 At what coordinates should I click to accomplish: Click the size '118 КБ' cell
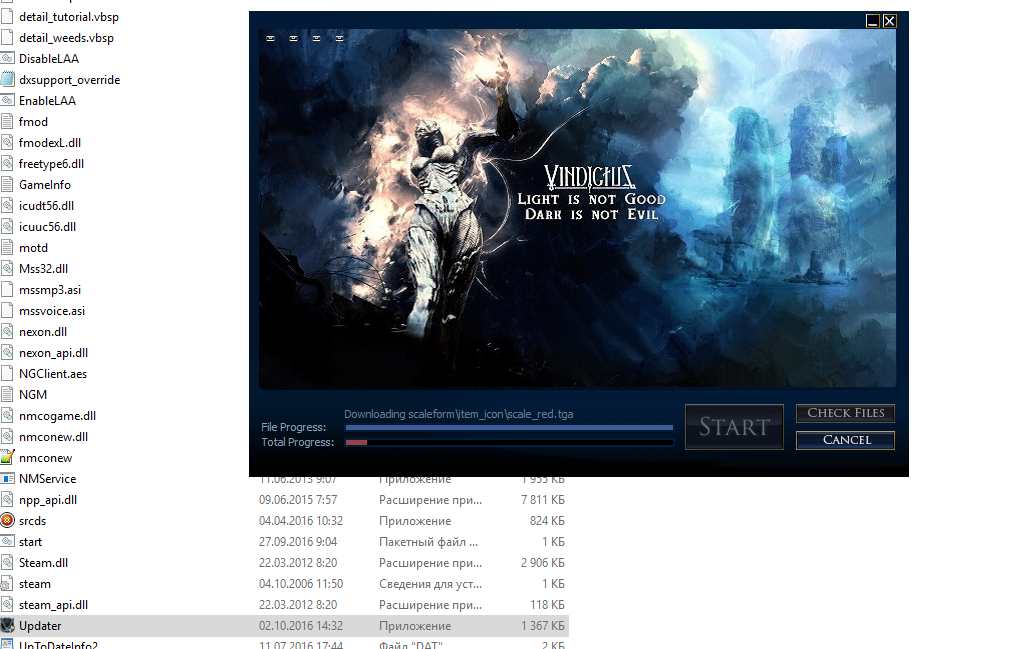pos(547,605)
